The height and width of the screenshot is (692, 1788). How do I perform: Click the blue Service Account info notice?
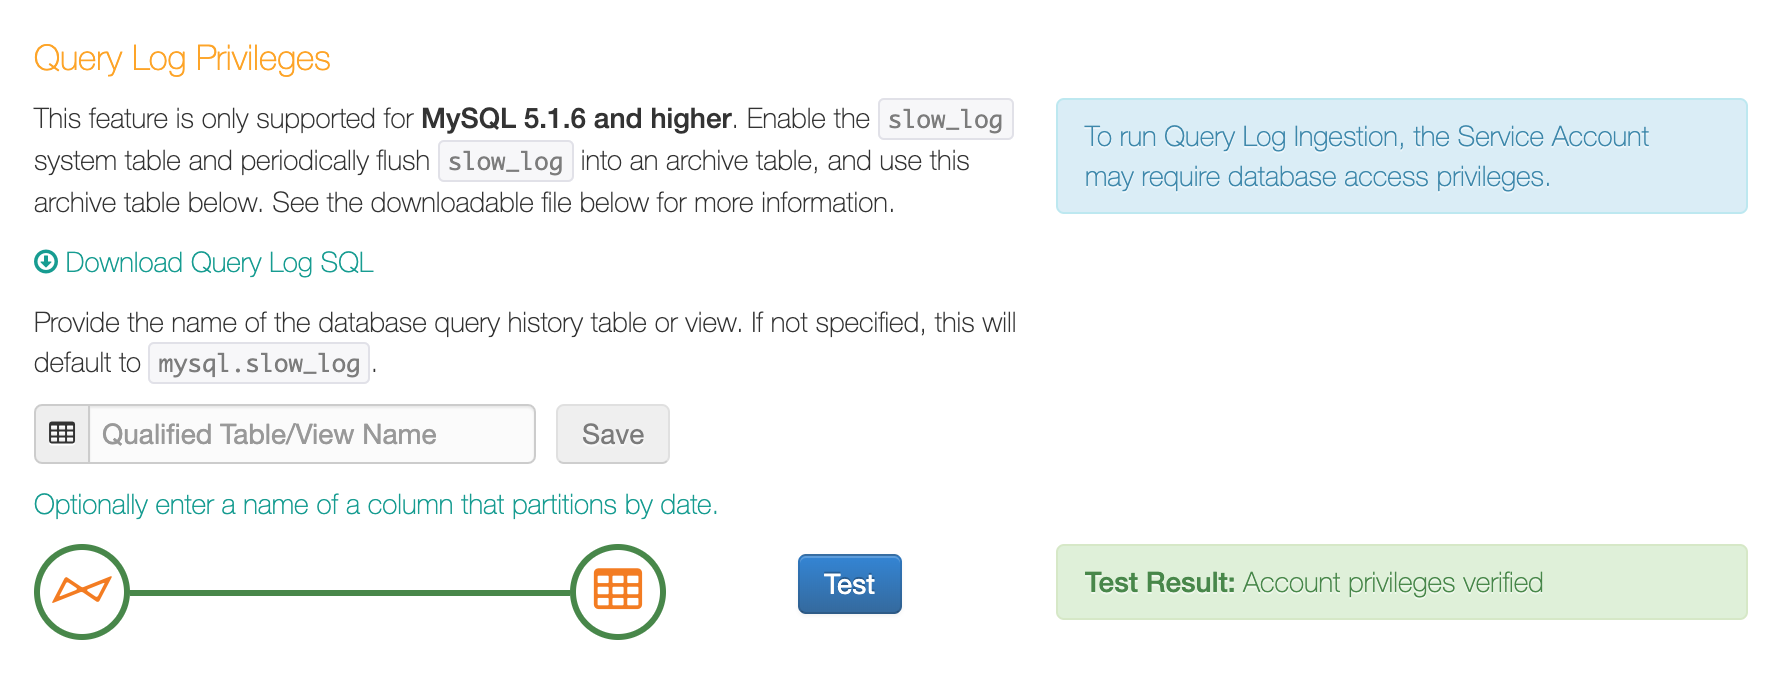point(1402,156)
